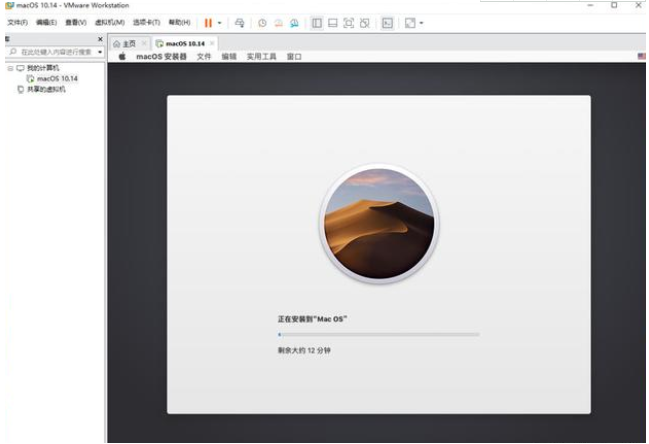
Task: Enter full screen mode from the toolbar
Action: click(348, 22)
